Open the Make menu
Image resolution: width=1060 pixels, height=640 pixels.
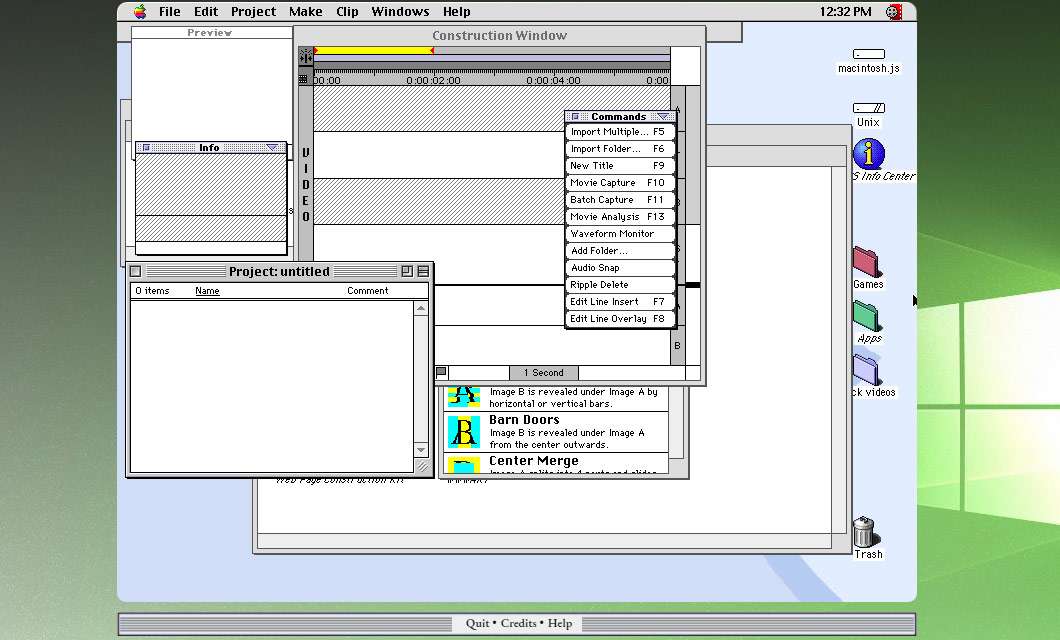[305, 12]
